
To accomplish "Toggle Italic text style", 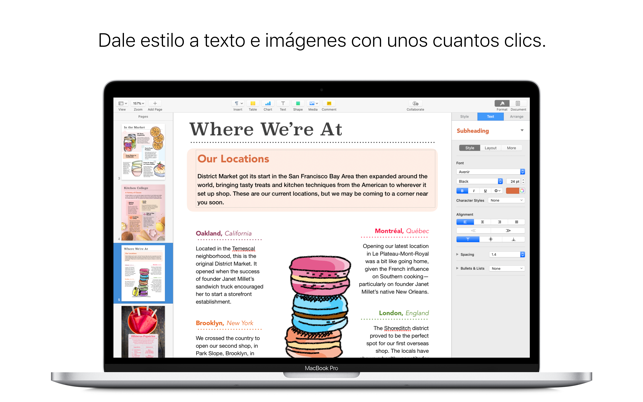I will 474,191.
